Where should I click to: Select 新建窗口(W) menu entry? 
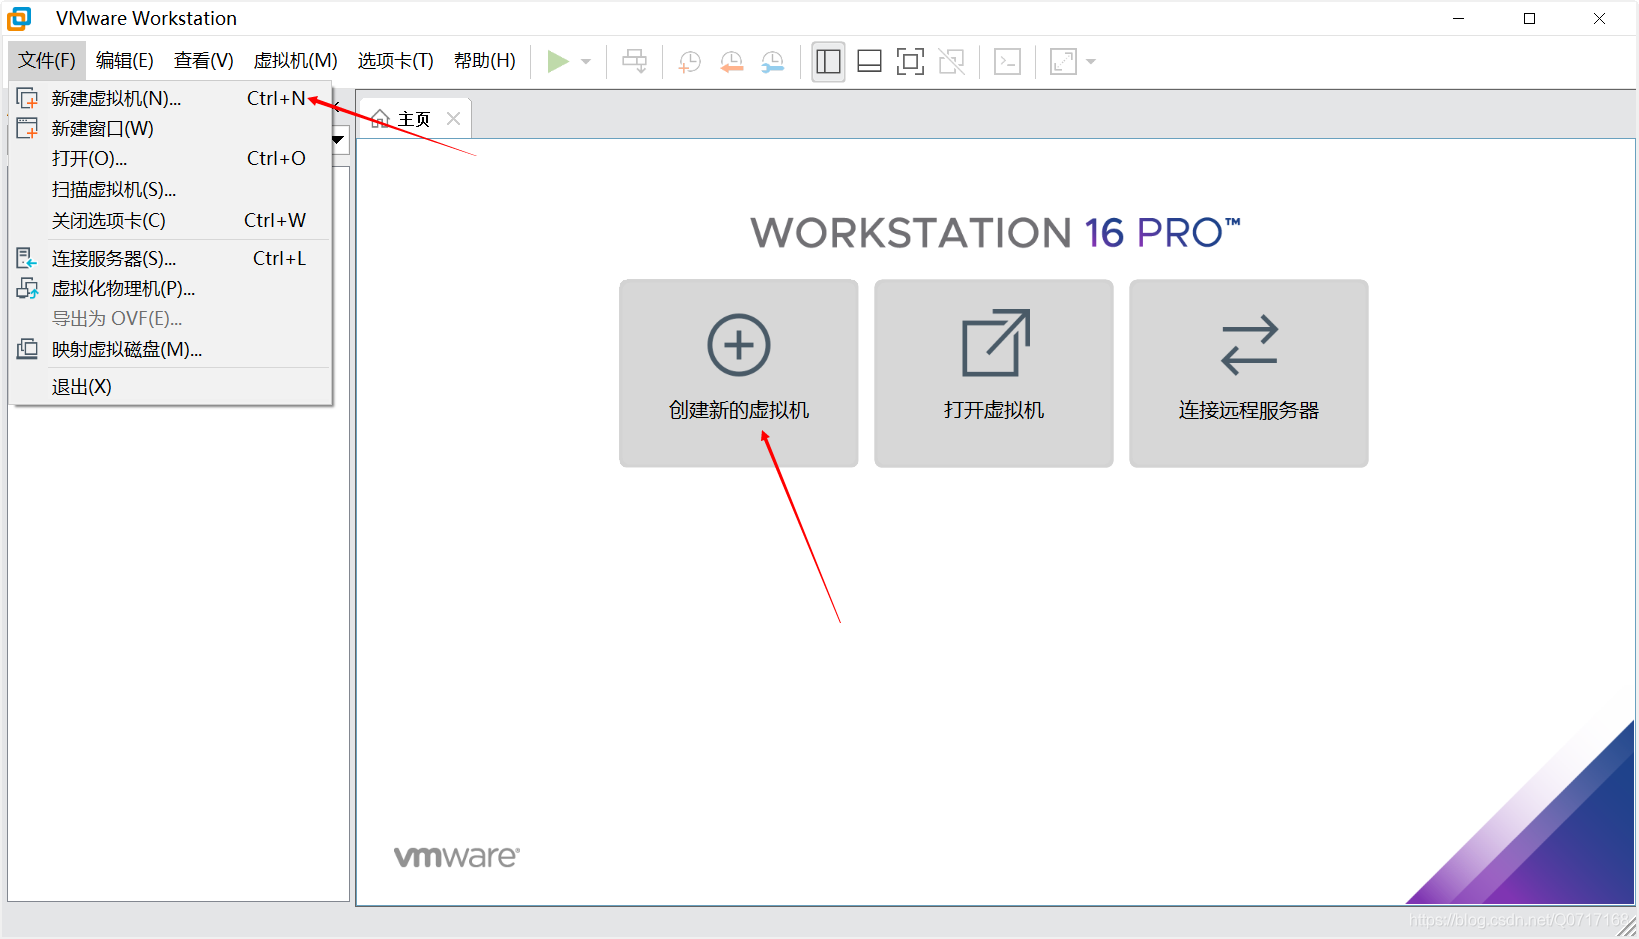tap(170, 128)
